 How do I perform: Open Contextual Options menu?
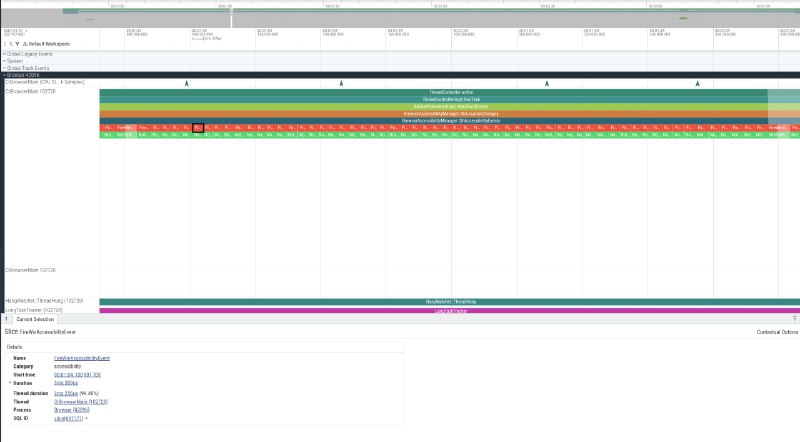(x=776, y=330)
